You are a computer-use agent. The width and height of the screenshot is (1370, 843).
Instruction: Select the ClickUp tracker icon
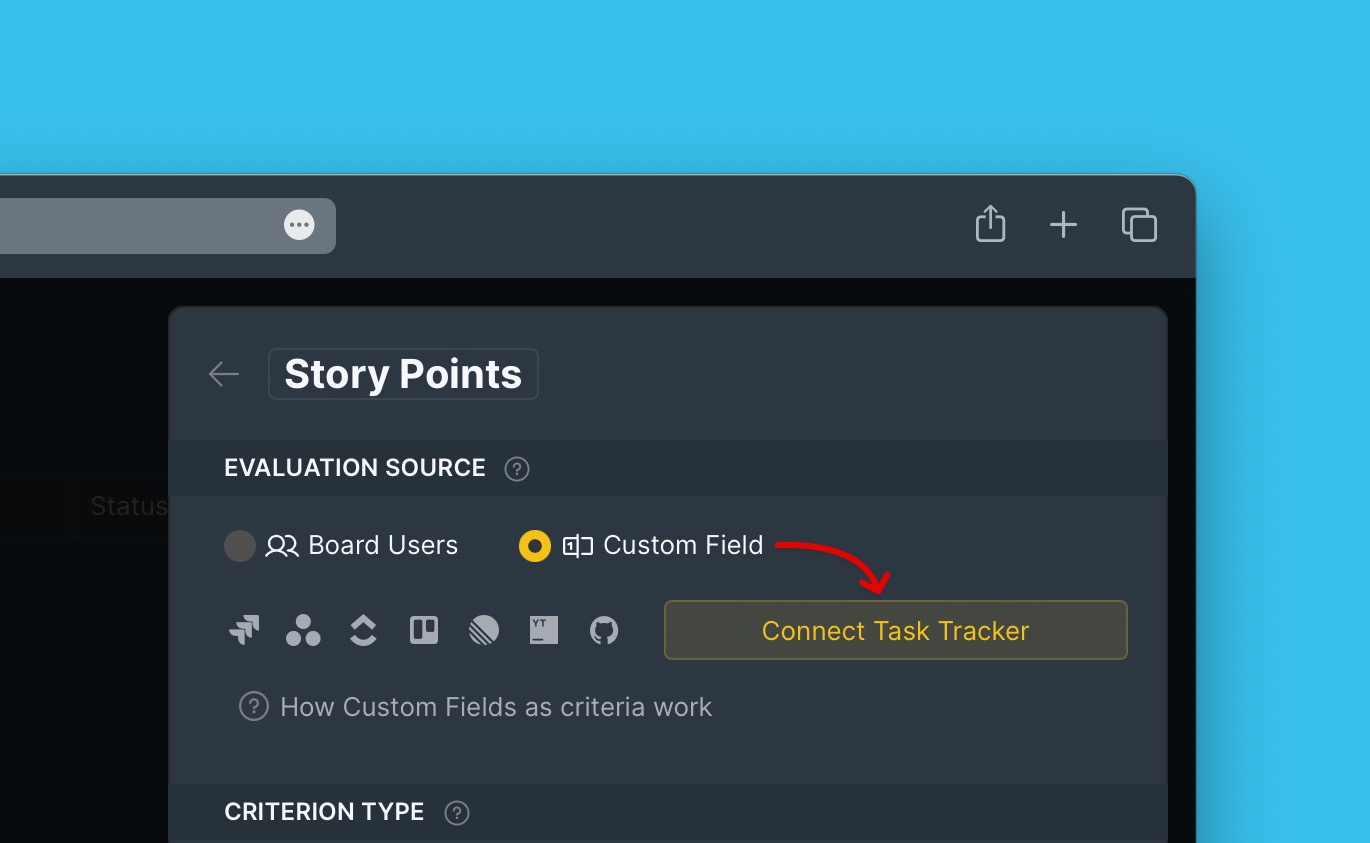pyautogui.click(x=363, y=630)
